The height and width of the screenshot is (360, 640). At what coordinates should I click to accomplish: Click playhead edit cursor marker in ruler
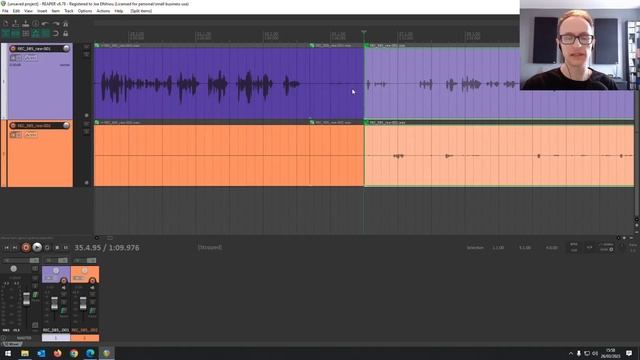364,33
